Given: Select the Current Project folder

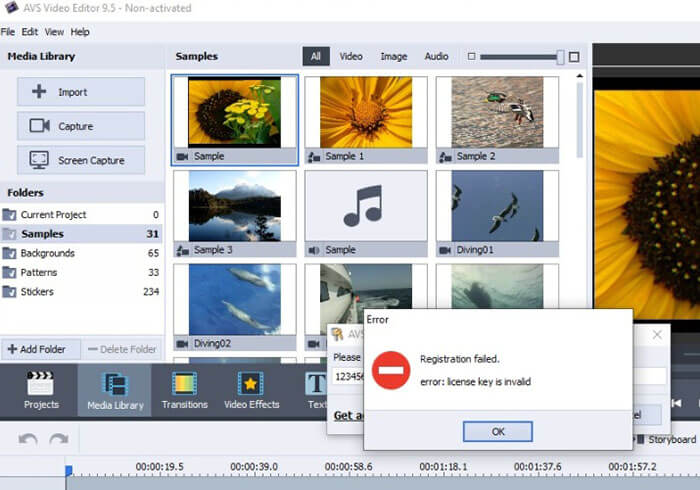Looking at the screenshot, I should point(81,215).
